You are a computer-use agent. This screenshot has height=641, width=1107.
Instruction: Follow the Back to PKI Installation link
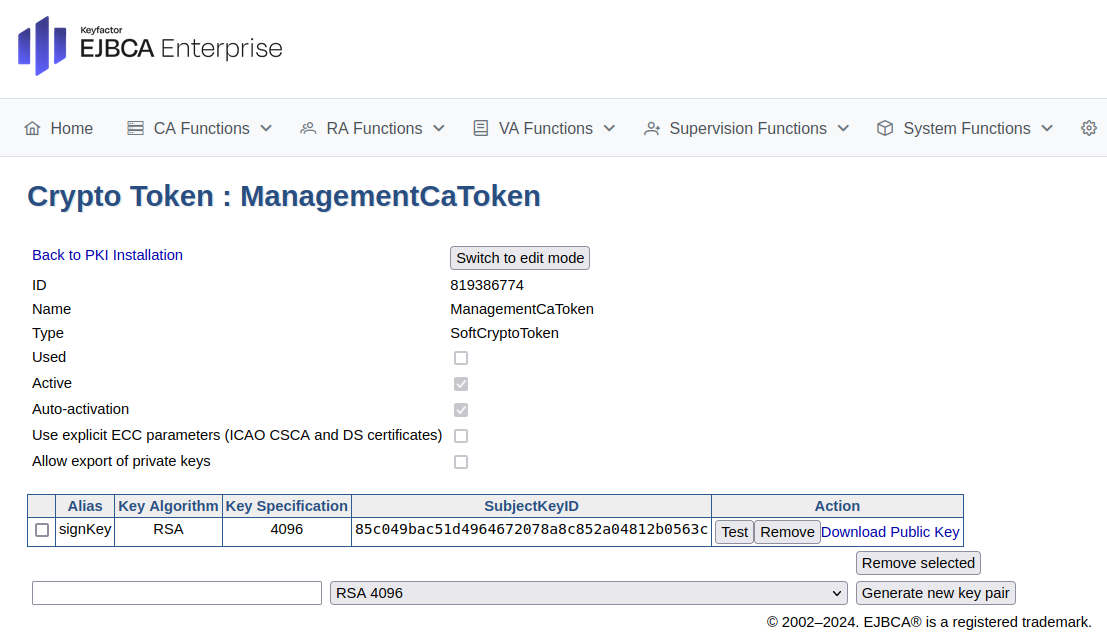point(107,255)
